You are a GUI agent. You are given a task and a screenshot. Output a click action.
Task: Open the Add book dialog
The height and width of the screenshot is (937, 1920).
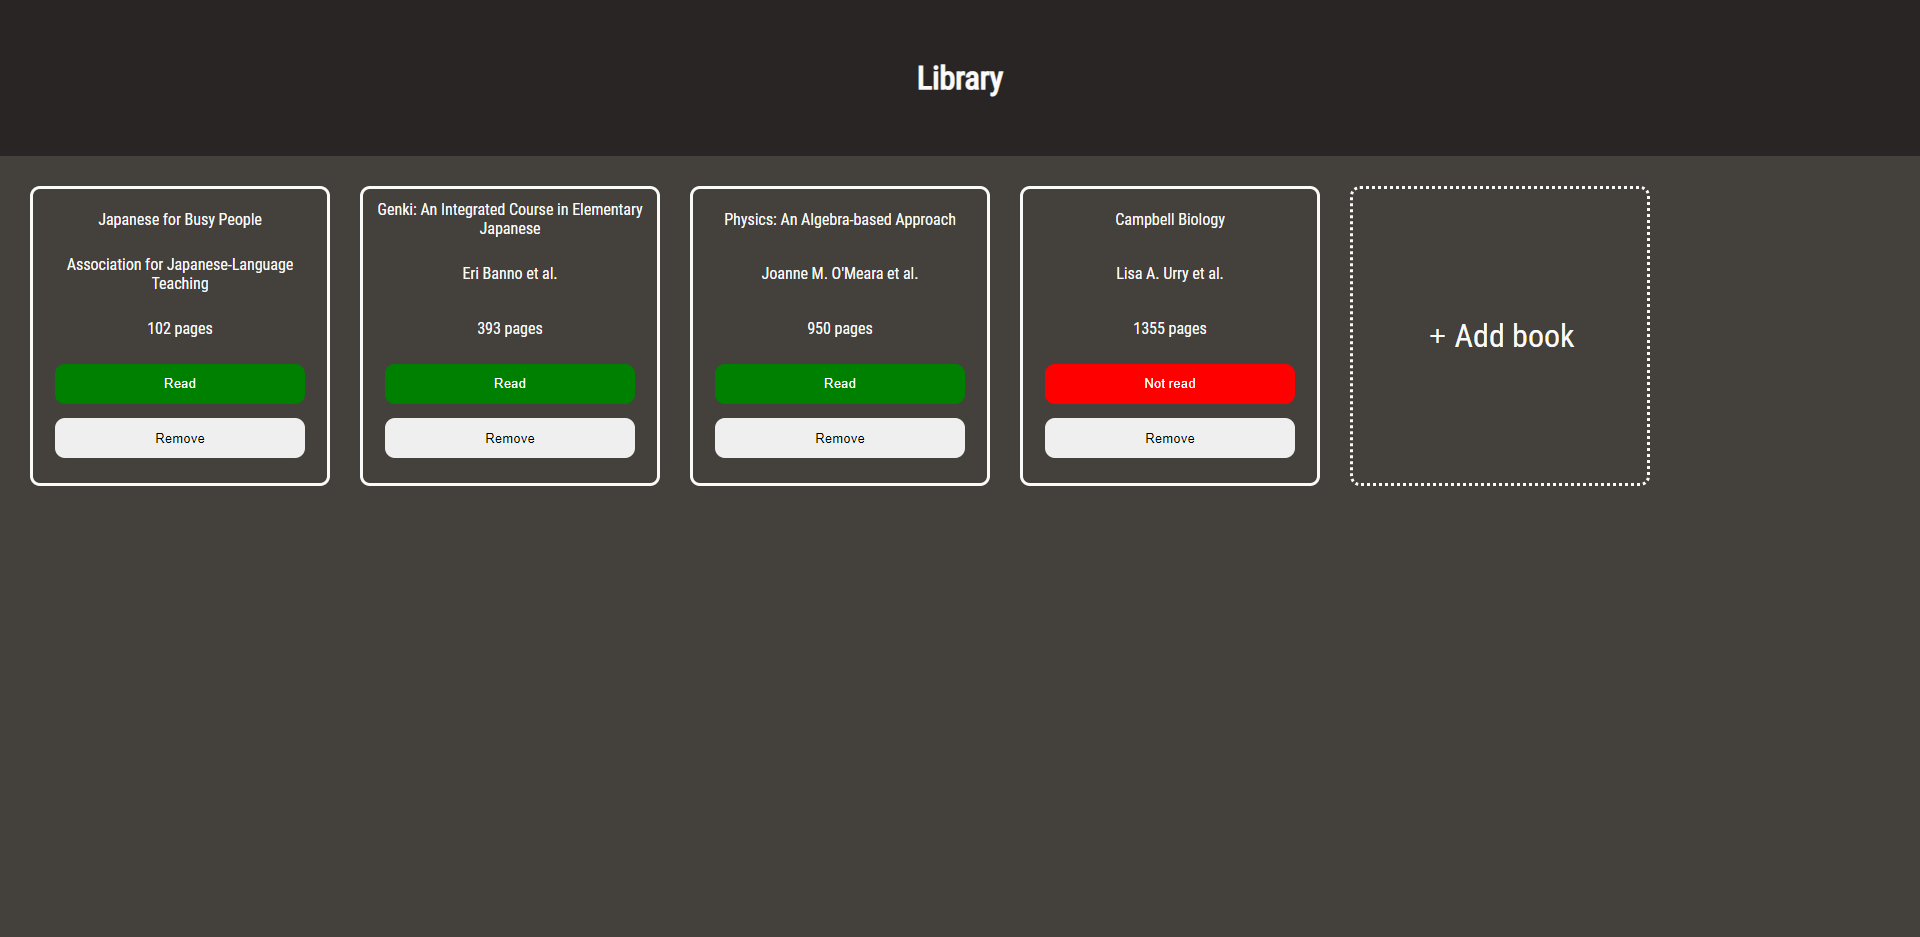click(x=1499, y=336)
